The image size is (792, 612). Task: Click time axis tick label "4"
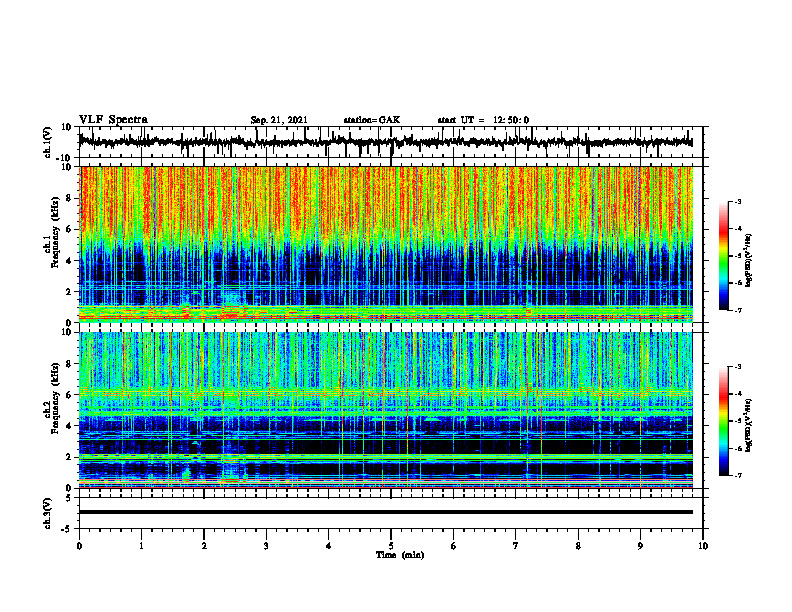point(329,546)
